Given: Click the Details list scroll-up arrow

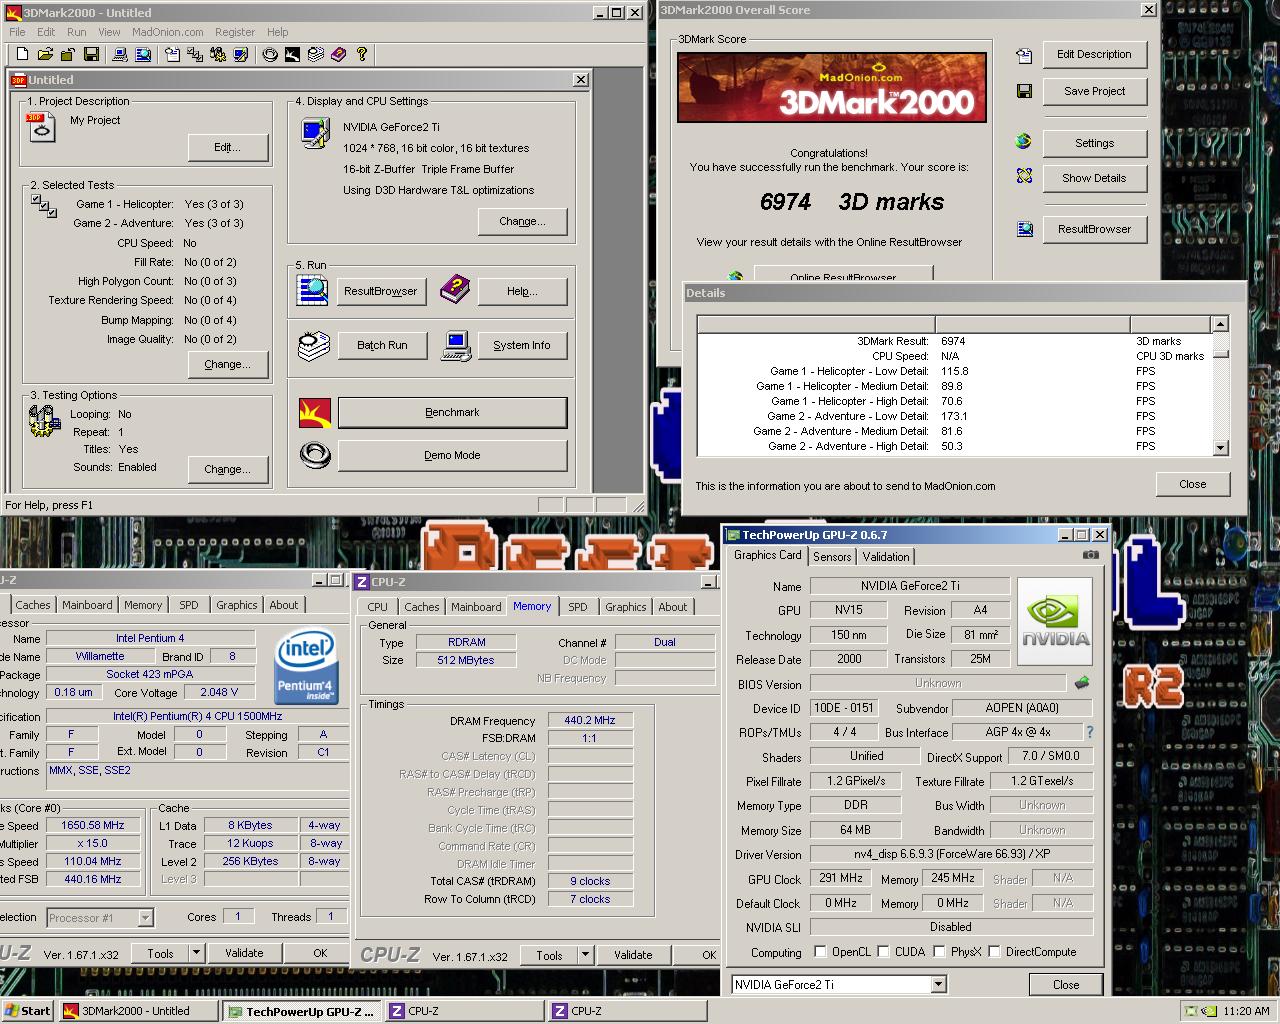Looking at the screenshot, I should (x=1219, y=324).
